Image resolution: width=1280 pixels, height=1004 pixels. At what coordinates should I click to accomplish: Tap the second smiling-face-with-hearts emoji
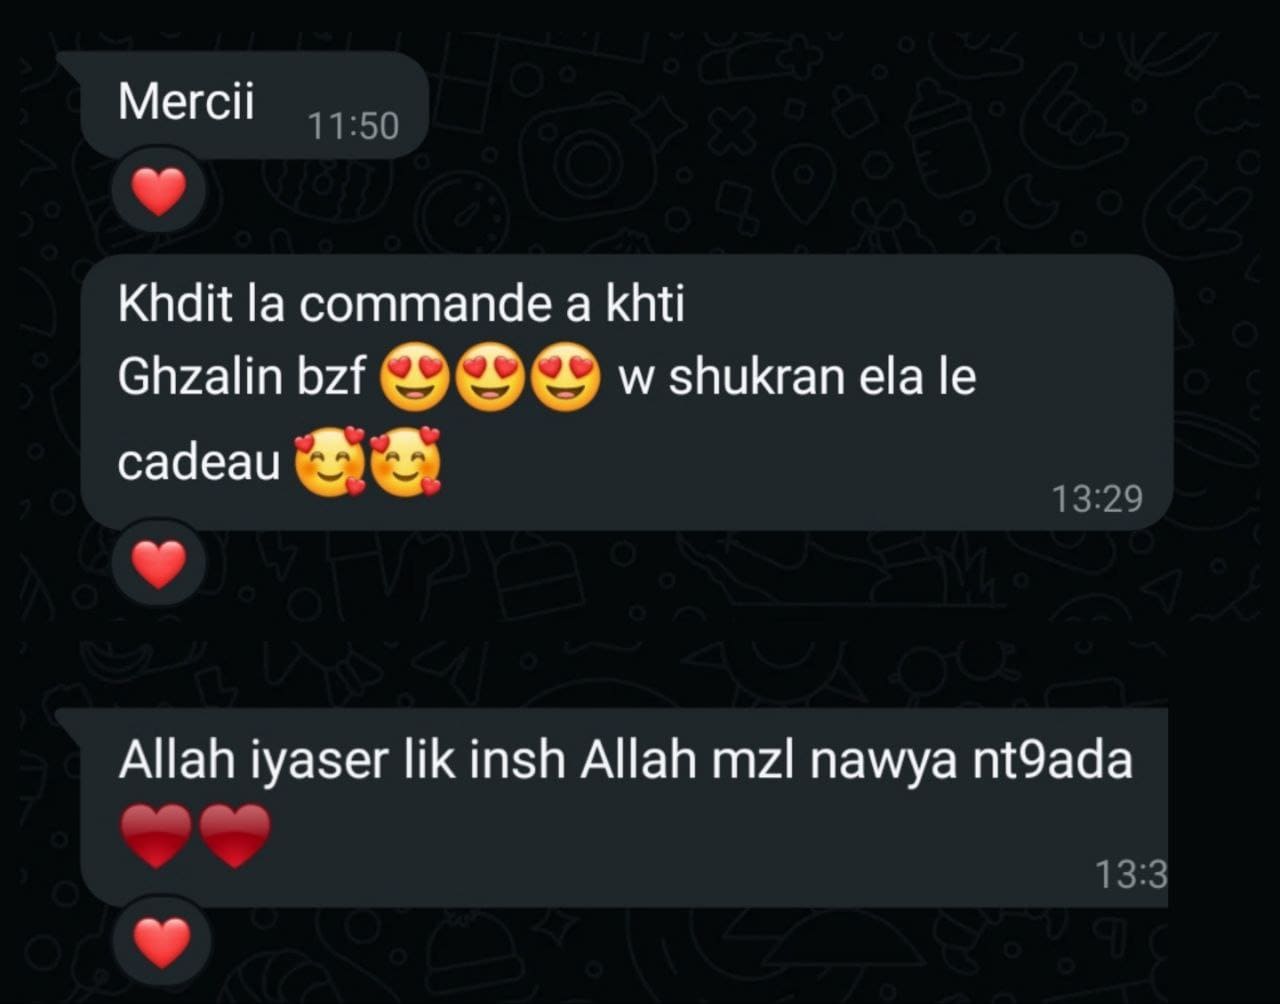pos(406,463)
